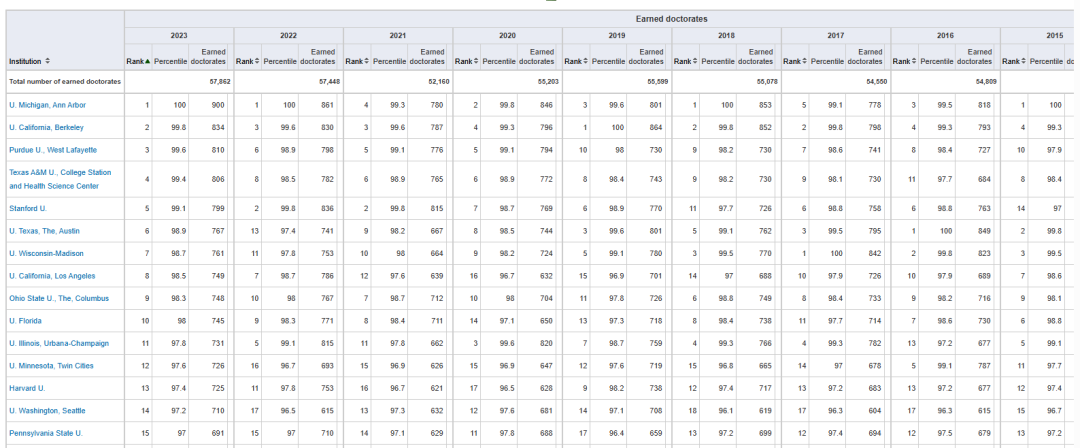Sort by 2020 Rank column arrows
The width and height of the screenshot is (1080, 448).
pos(476,62)
